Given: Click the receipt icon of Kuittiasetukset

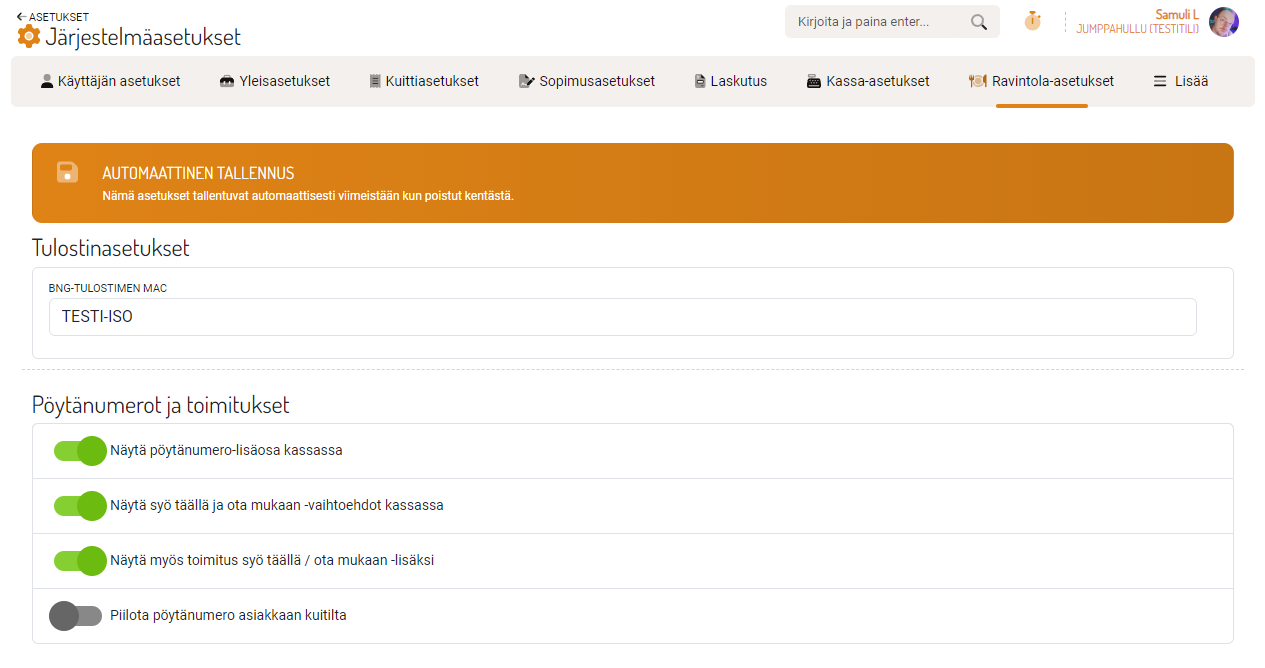Looking at the screenshot, I should click(375, 81).
